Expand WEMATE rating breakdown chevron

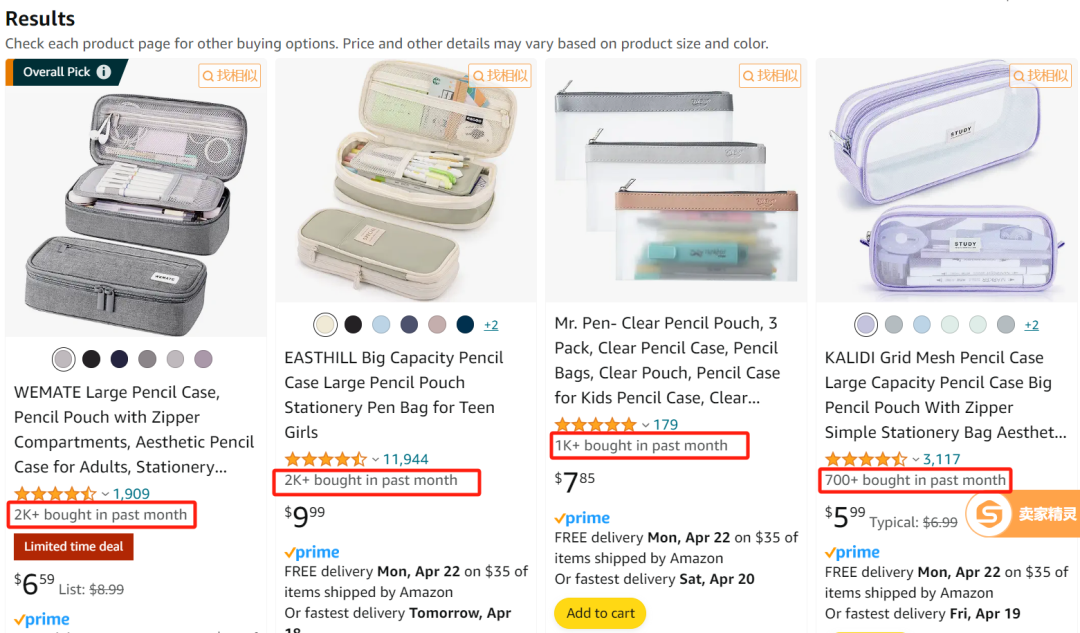(105, 494)
